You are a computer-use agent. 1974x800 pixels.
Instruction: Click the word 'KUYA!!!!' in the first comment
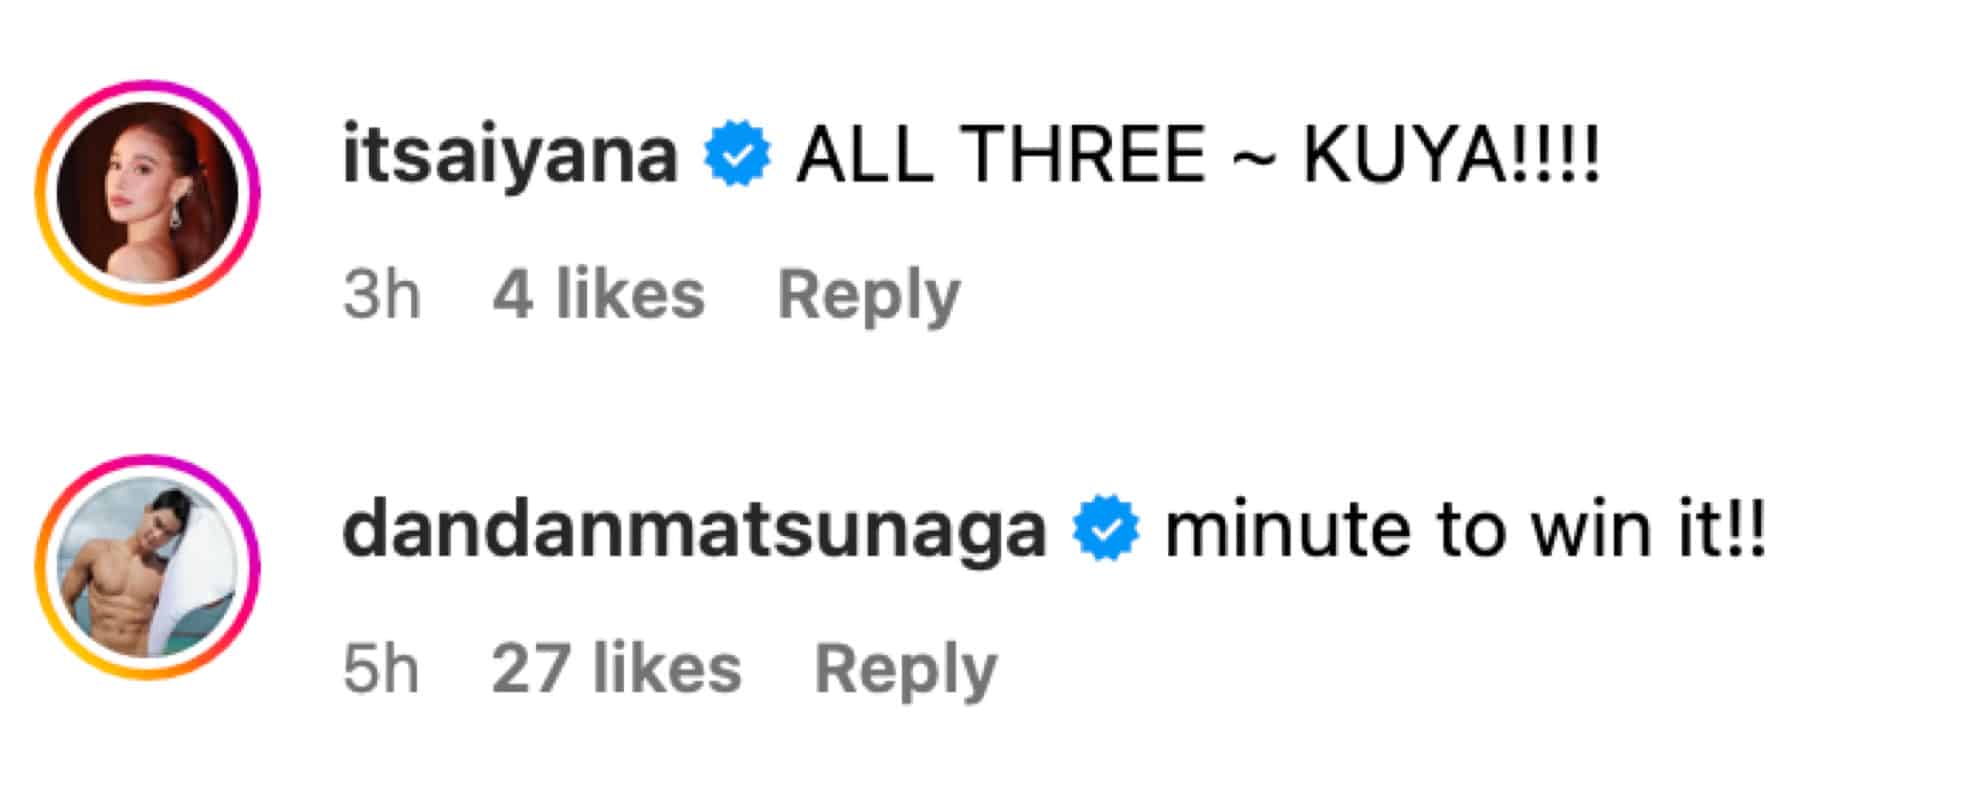[x=1452, y=156]
